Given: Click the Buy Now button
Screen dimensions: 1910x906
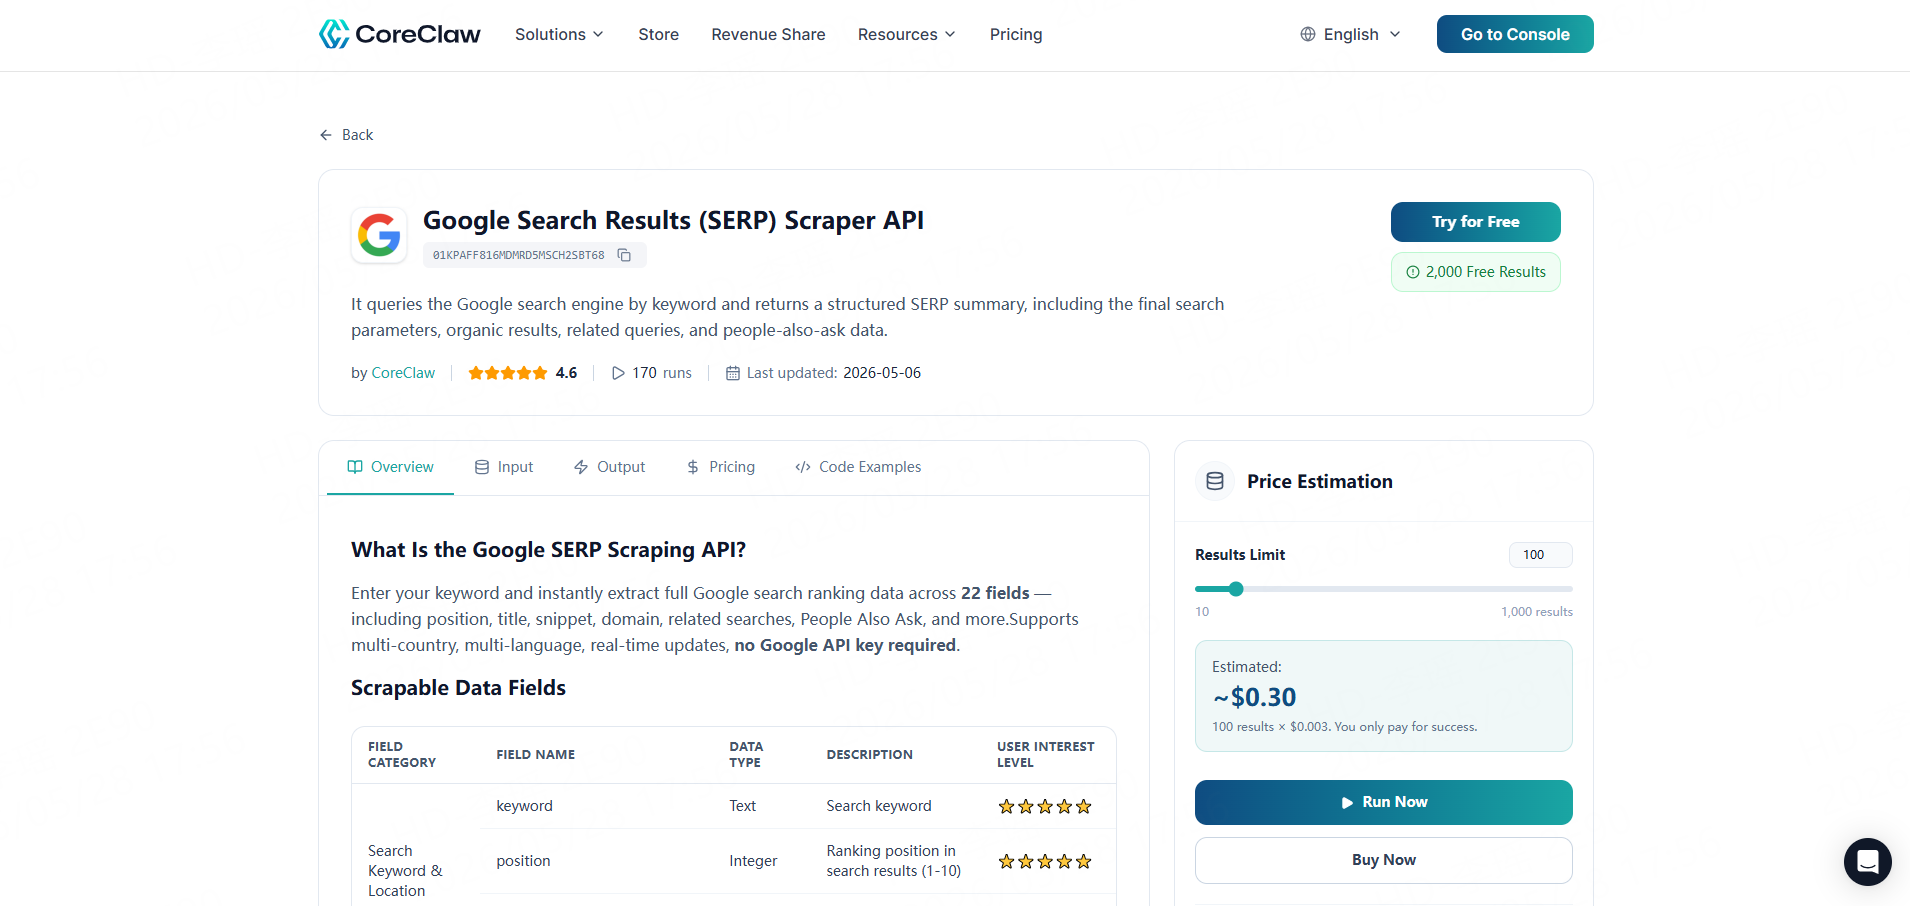Looking at the screenshot, I should (x=1383, y=860).
